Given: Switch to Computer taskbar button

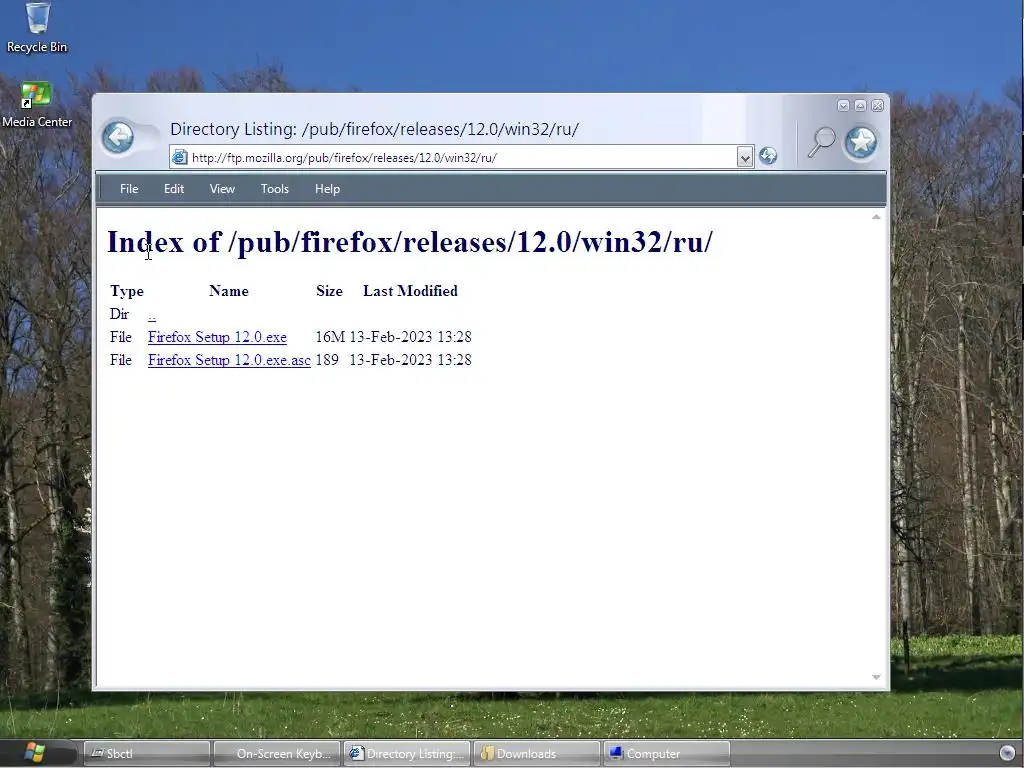Looking at the screenshot, I should (667, 754).
